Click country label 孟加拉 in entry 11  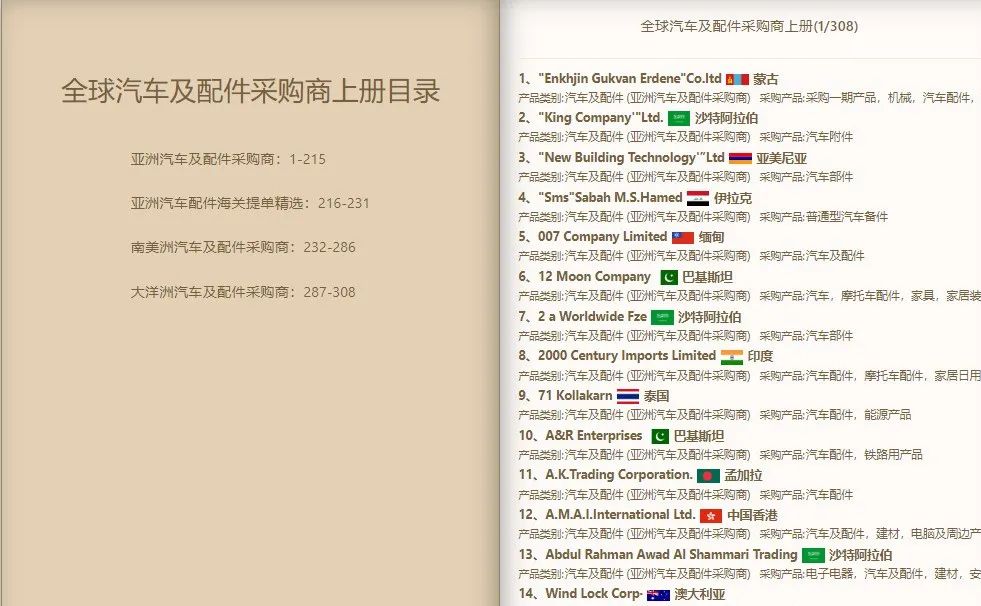pyautogui.click(x=743, y=476)
